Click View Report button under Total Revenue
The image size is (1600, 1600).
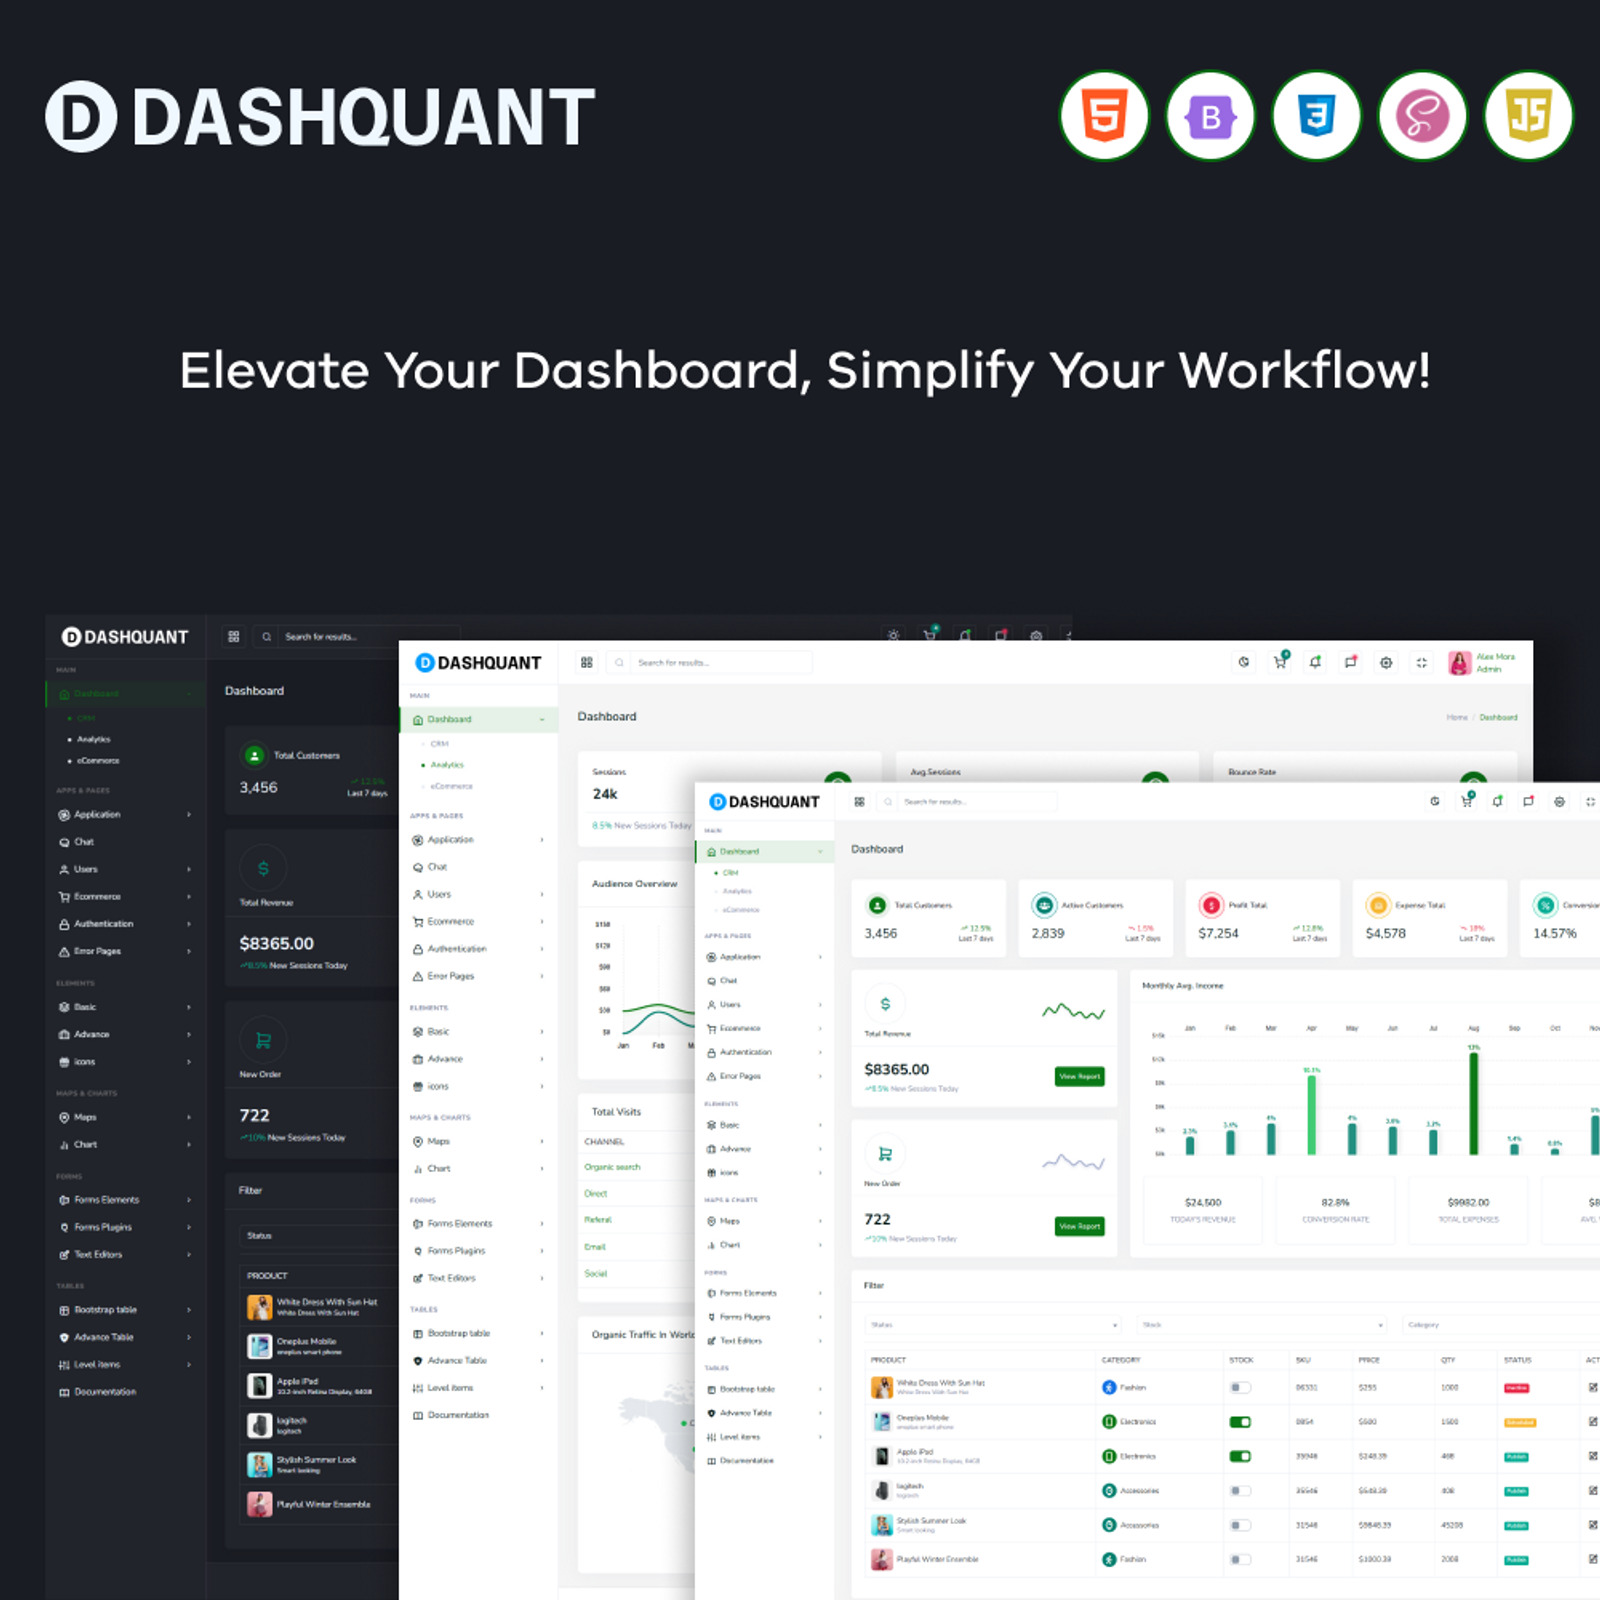click(x=1080, y=1076)
